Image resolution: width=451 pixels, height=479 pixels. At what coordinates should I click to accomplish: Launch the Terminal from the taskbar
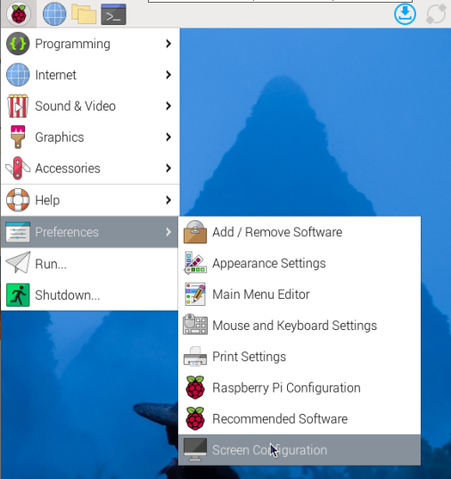(113, 14)
